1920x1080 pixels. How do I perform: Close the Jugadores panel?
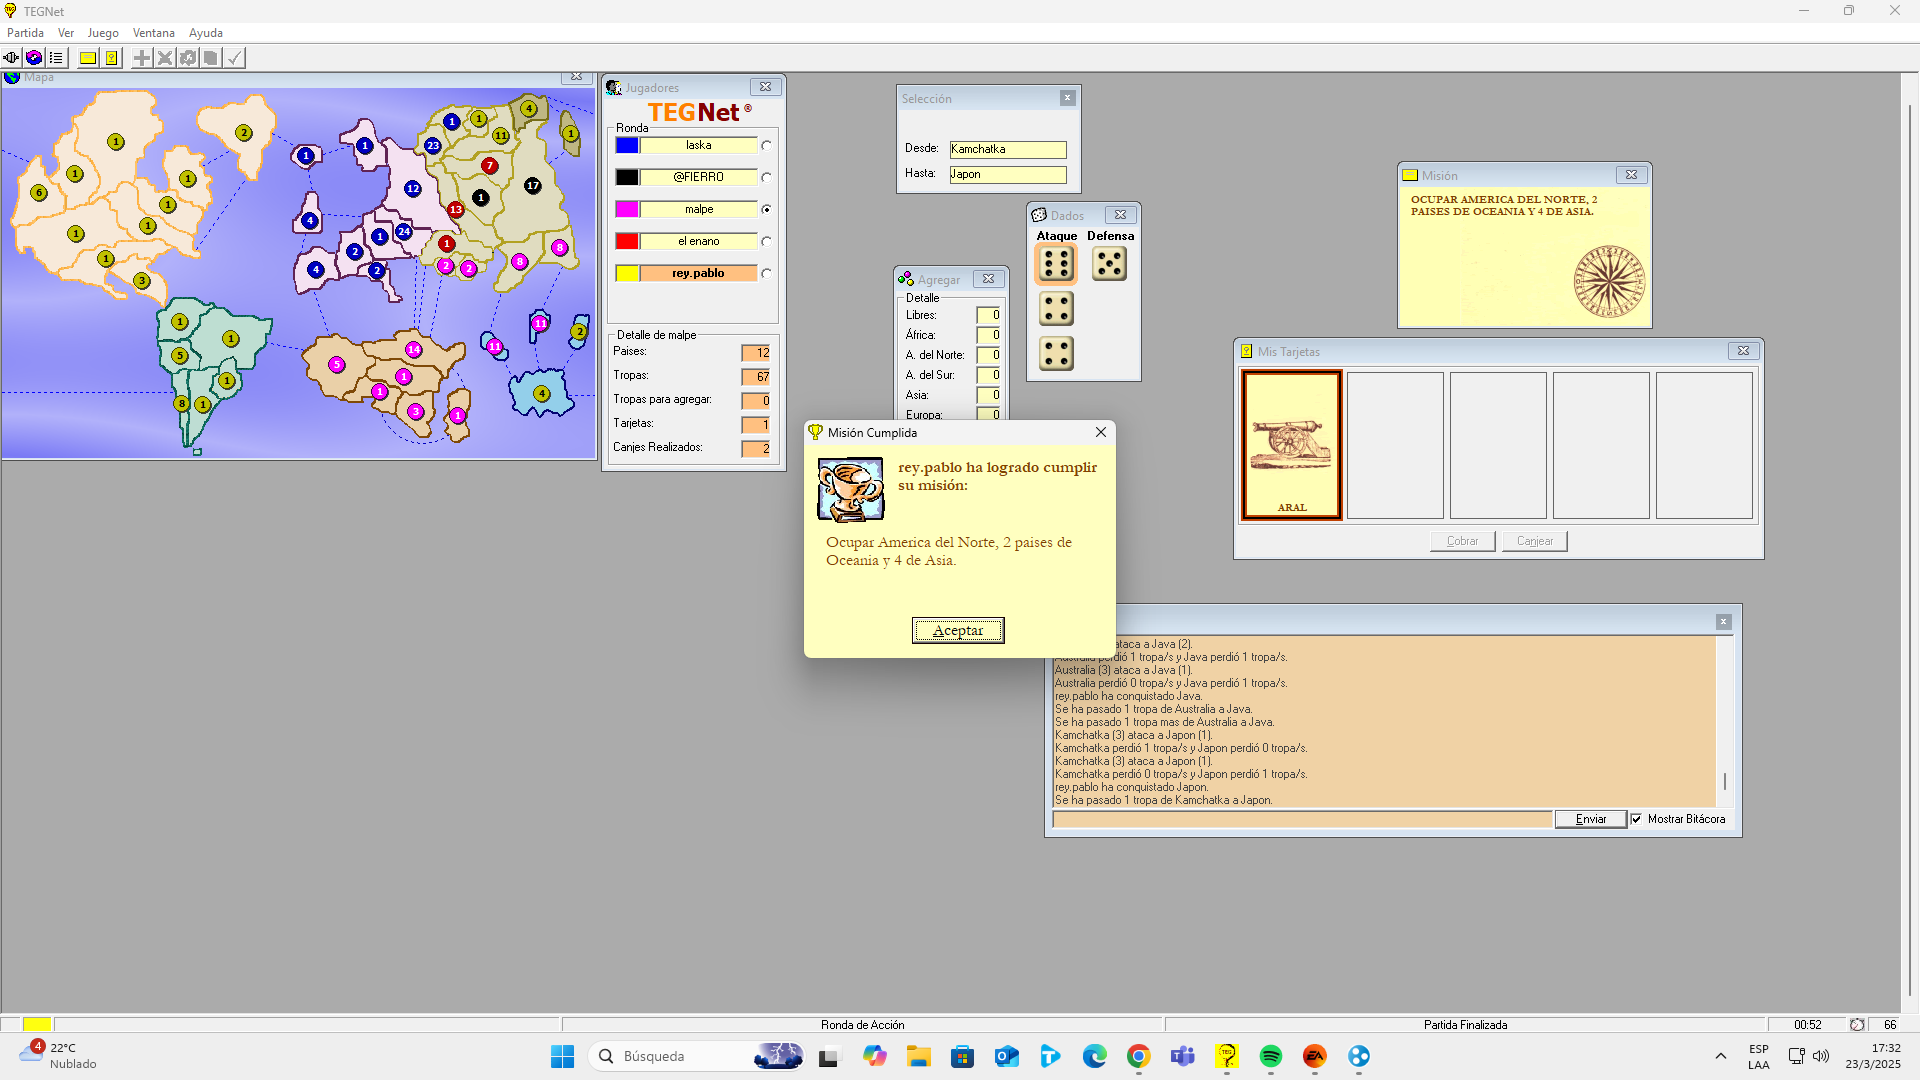pyautogui.click(x=765, y=88)
